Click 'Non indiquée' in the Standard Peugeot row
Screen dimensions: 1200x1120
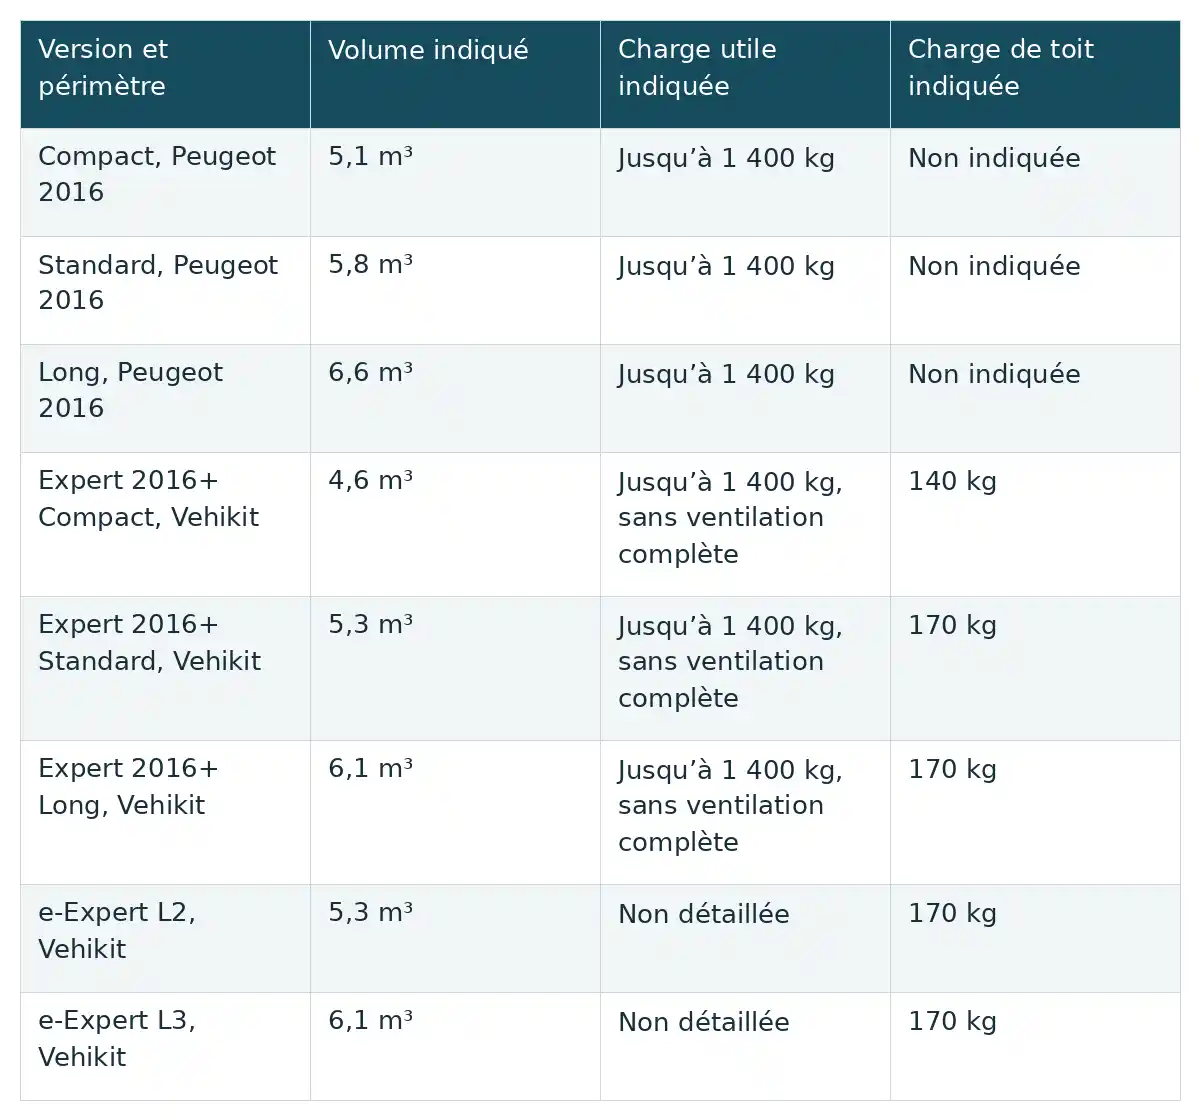[x=994, y=266]
